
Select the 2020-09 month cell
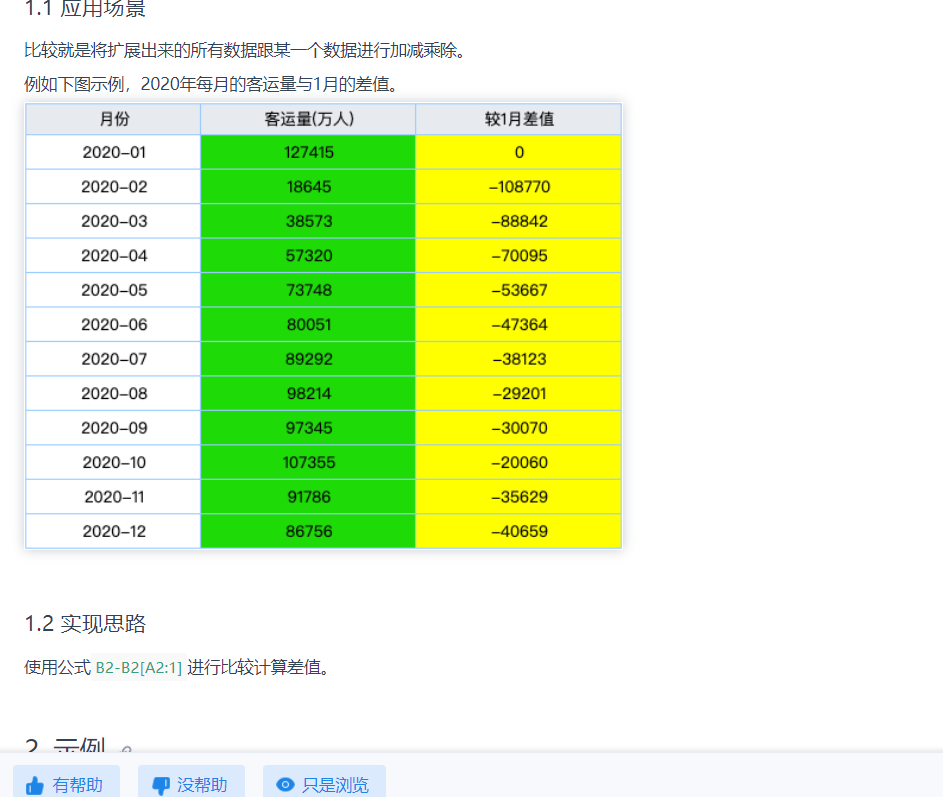[114, 428]
